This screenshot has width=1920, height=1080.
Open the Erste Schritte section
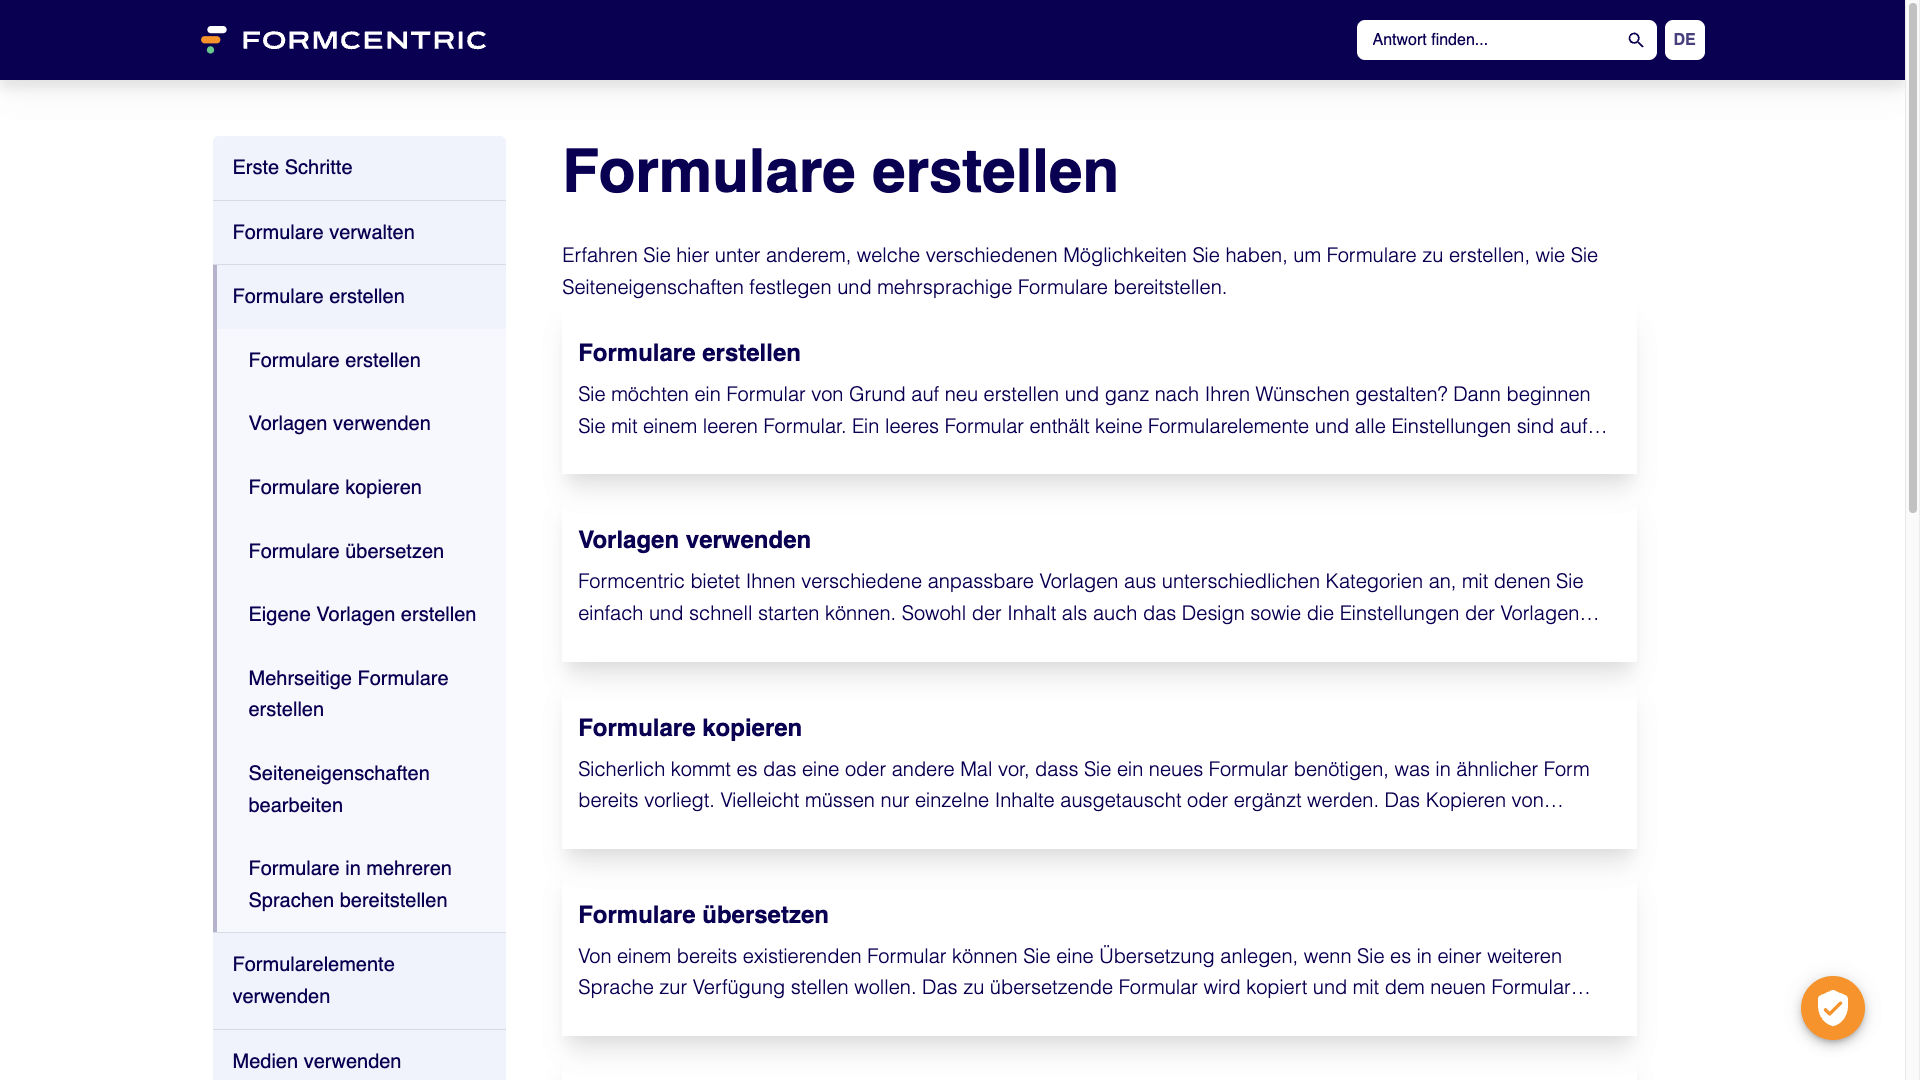click(x=292, y=167)
